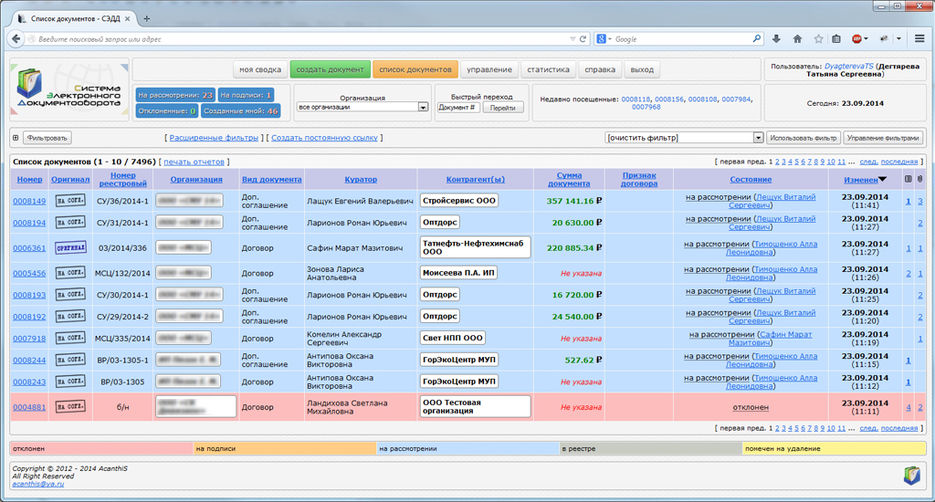935x502 pixels.
Task: Click the 'НА СОГЛ.' stamp of document 0008243
Action: pos(70,382)
